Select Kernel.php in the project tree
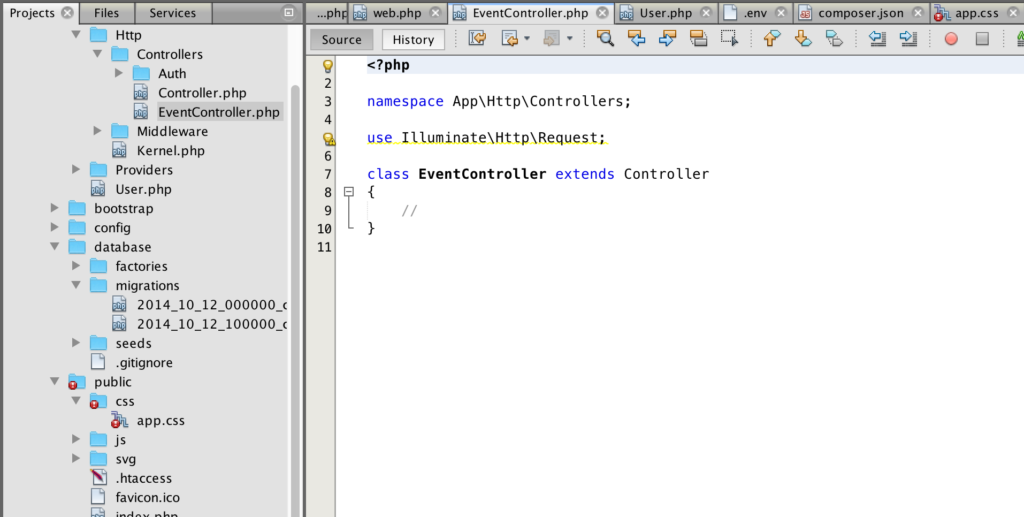Viewport: 1024px width, 517px height. pos(170,151)
